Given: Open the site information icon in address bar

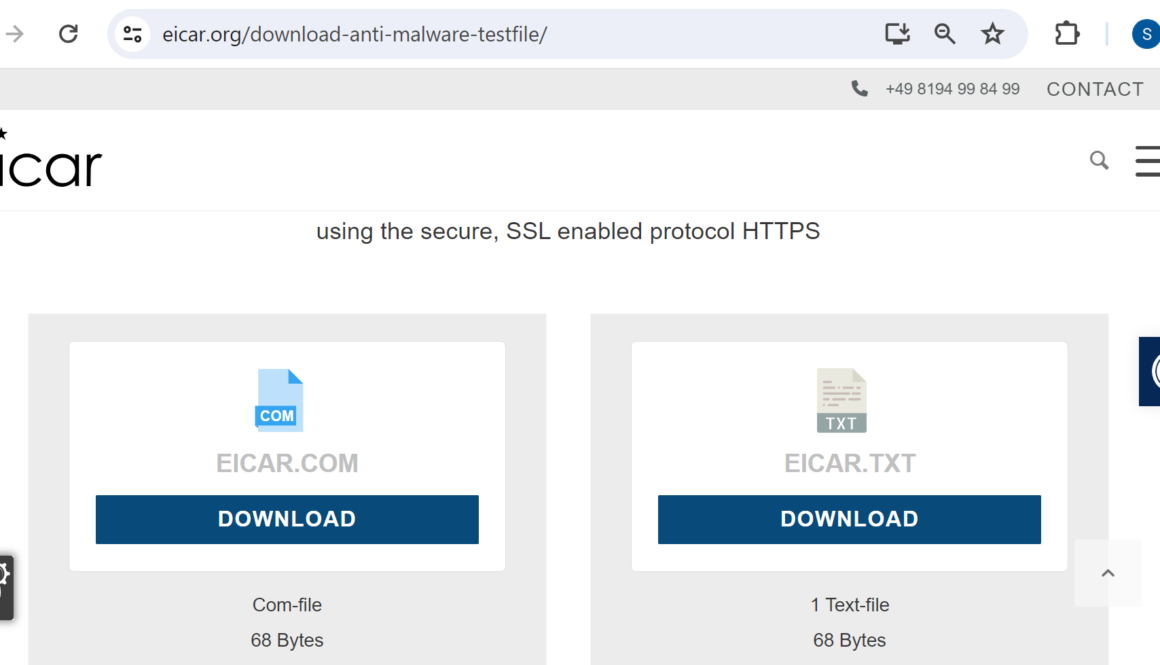Looking at the screenshot, I should pyautogui.click(x=133, y=34).
